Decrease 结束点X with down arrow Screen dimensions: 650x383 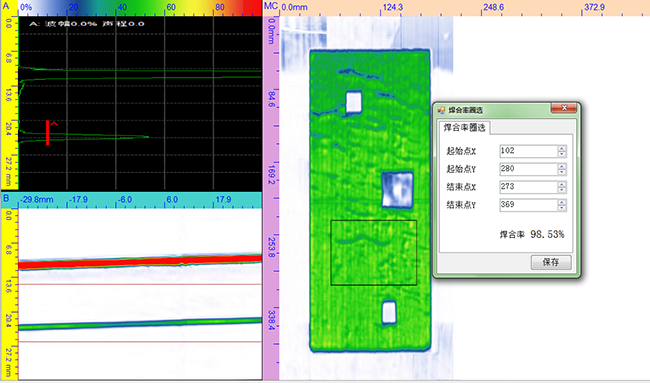(x=562, y=190)
